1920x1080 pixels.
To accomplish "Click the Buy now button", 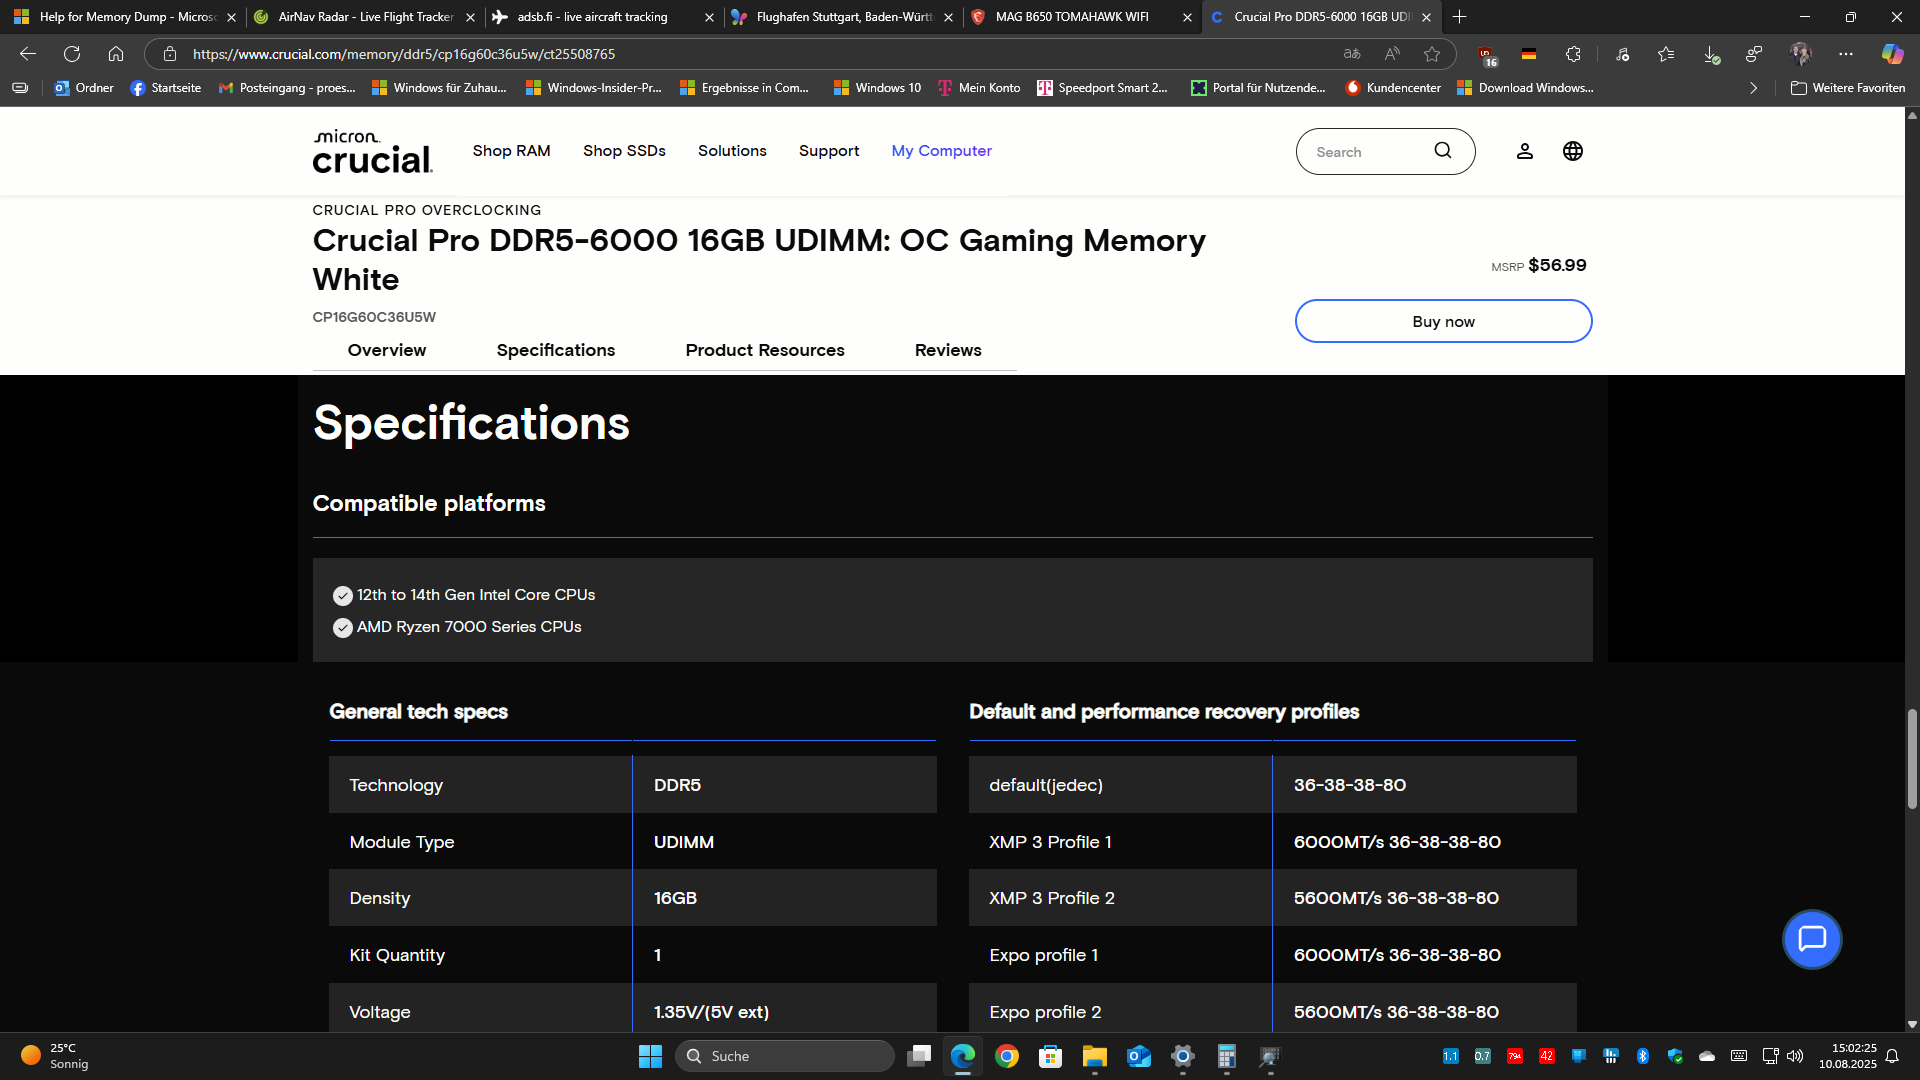I will (x=1443, y=321).
